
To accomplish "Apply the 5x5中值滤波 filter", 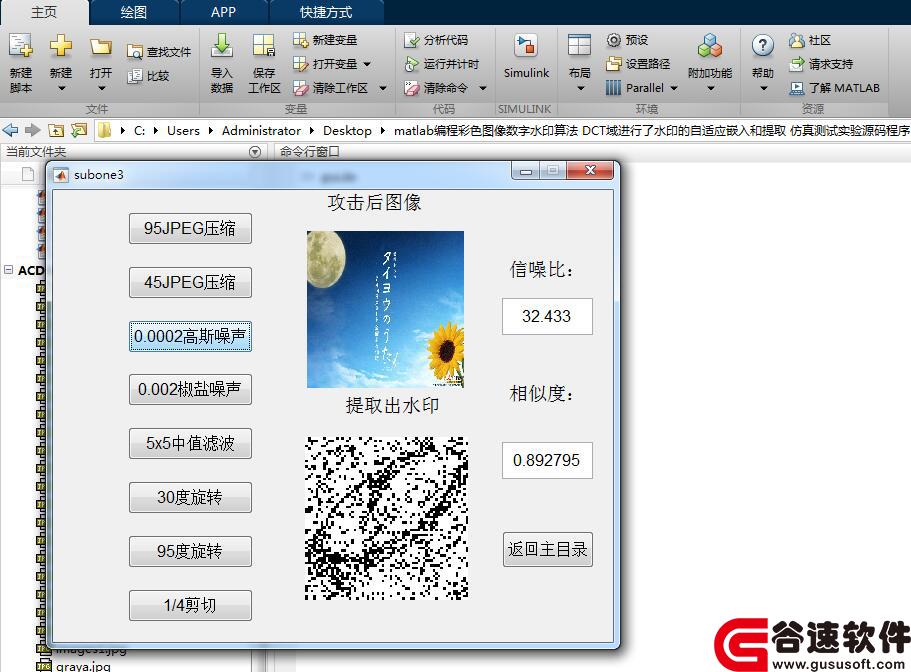I will point(190,443).
